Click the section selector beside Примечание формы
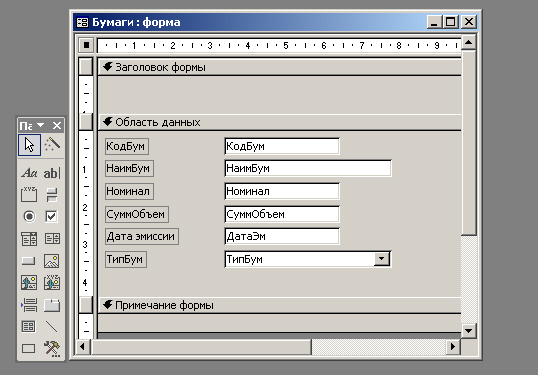The width and height of the screenshot is (538, 375). click(85, 305)
